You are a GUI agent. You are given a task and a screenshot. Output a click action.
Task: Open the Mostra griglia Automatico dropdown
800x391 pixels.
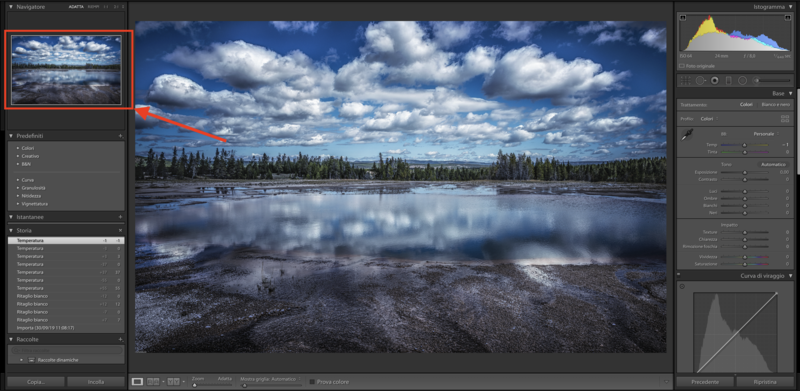[270, 379]
